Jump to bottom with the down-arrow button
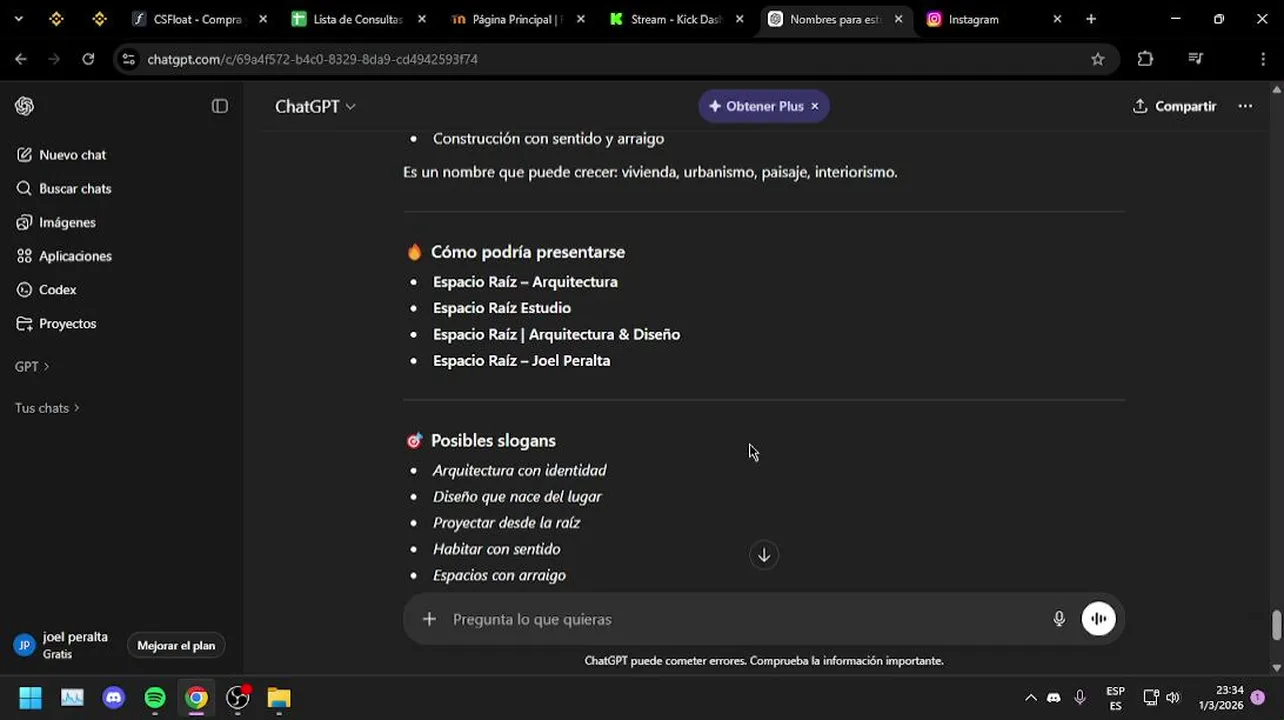Viewport: 1284px width, 720px height. [764, 555]
